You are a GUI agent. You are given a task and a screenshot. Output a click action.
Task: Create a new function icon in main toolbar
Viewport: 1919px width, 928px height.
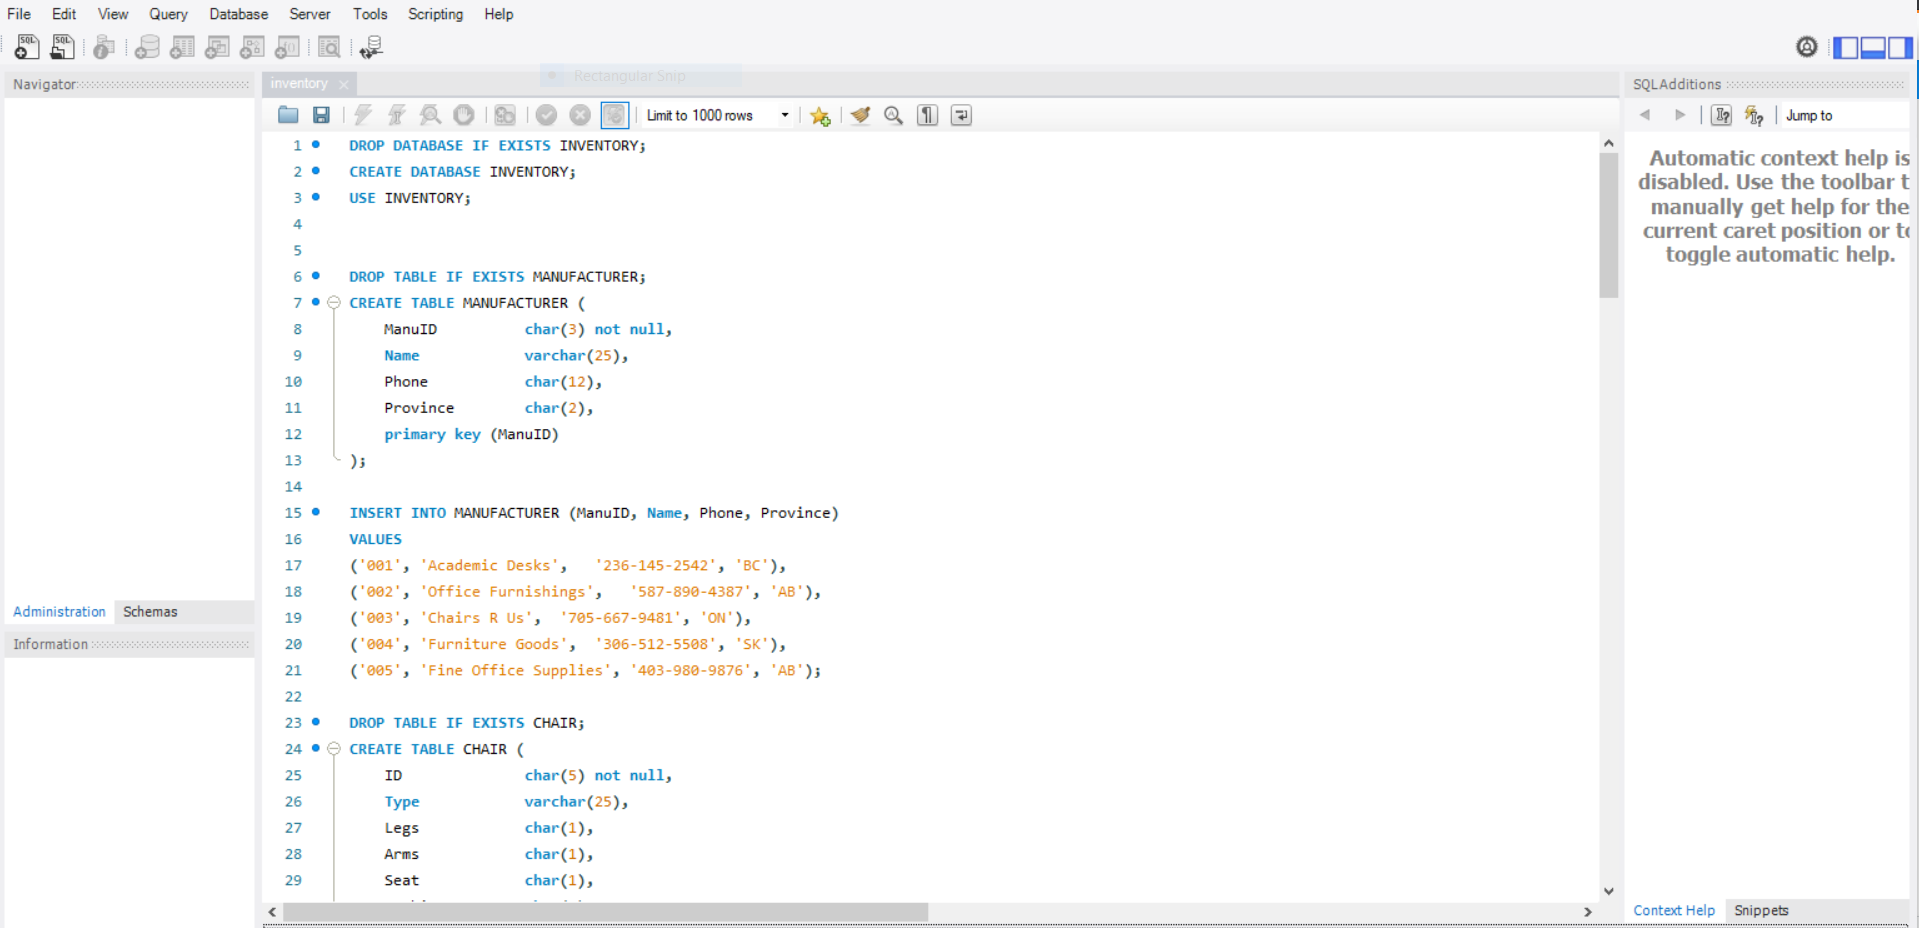(x=287, y=47)
